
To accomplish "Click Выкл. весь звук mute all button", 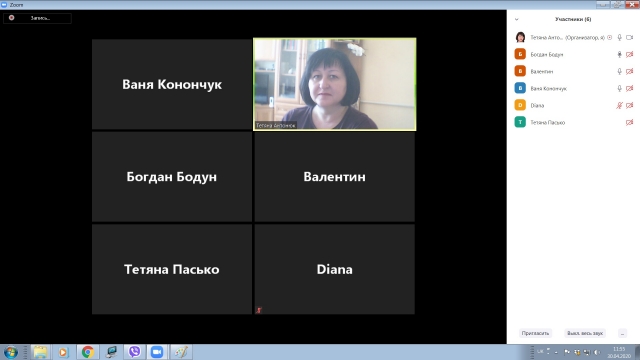I will click(584, 333).
